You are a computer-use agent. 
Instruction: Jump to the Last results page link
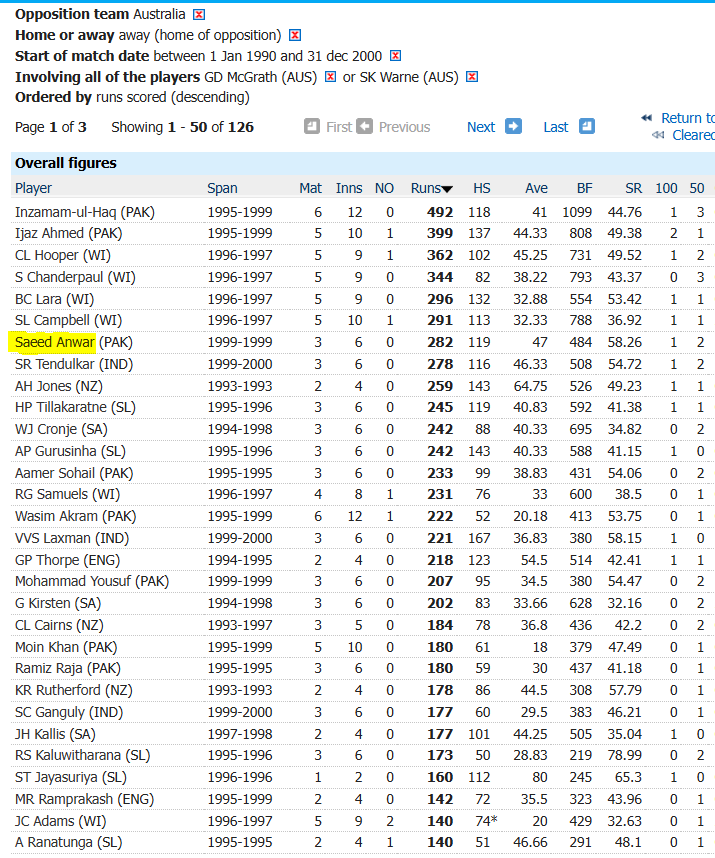coord(556,127)
